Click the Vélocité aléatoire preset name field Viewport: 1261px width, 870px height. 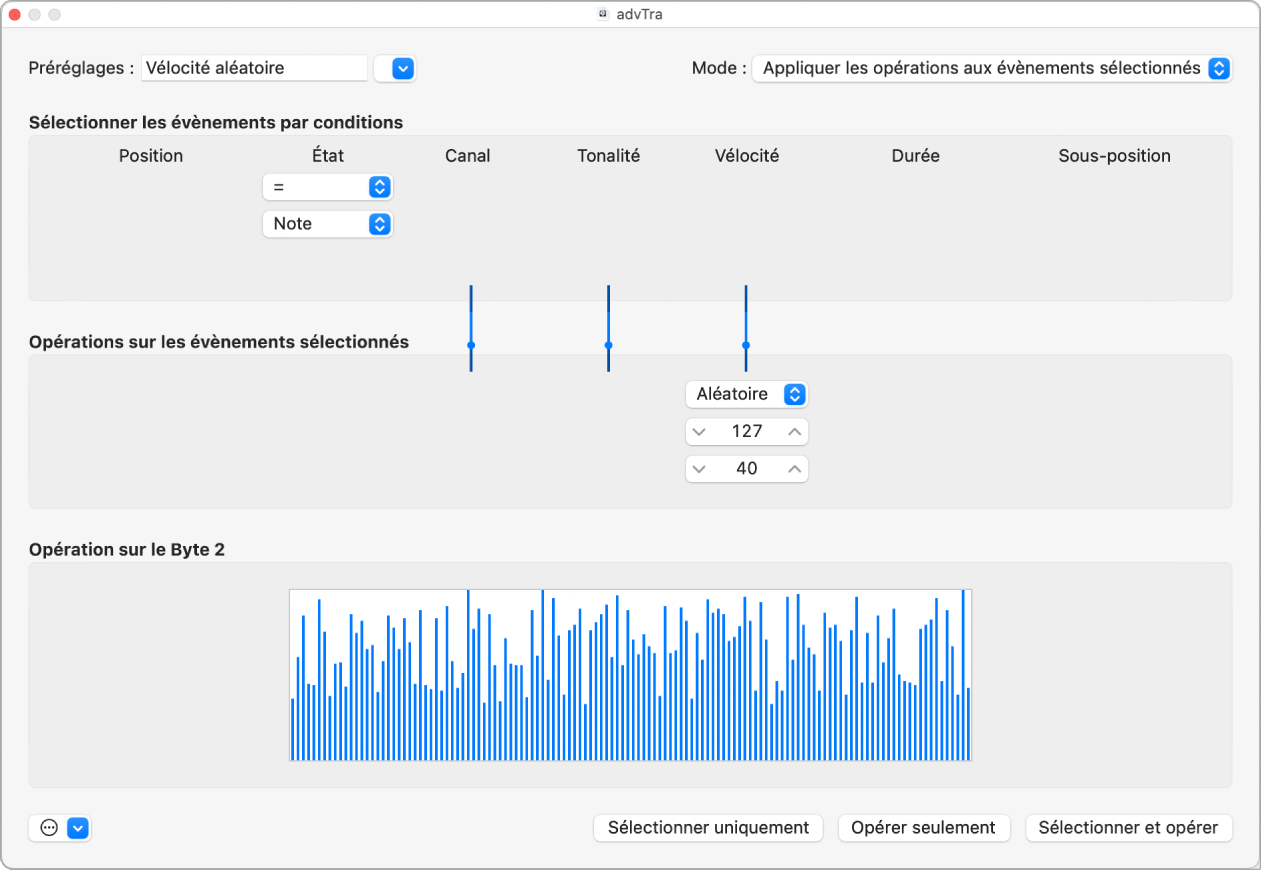click(255, 68)
